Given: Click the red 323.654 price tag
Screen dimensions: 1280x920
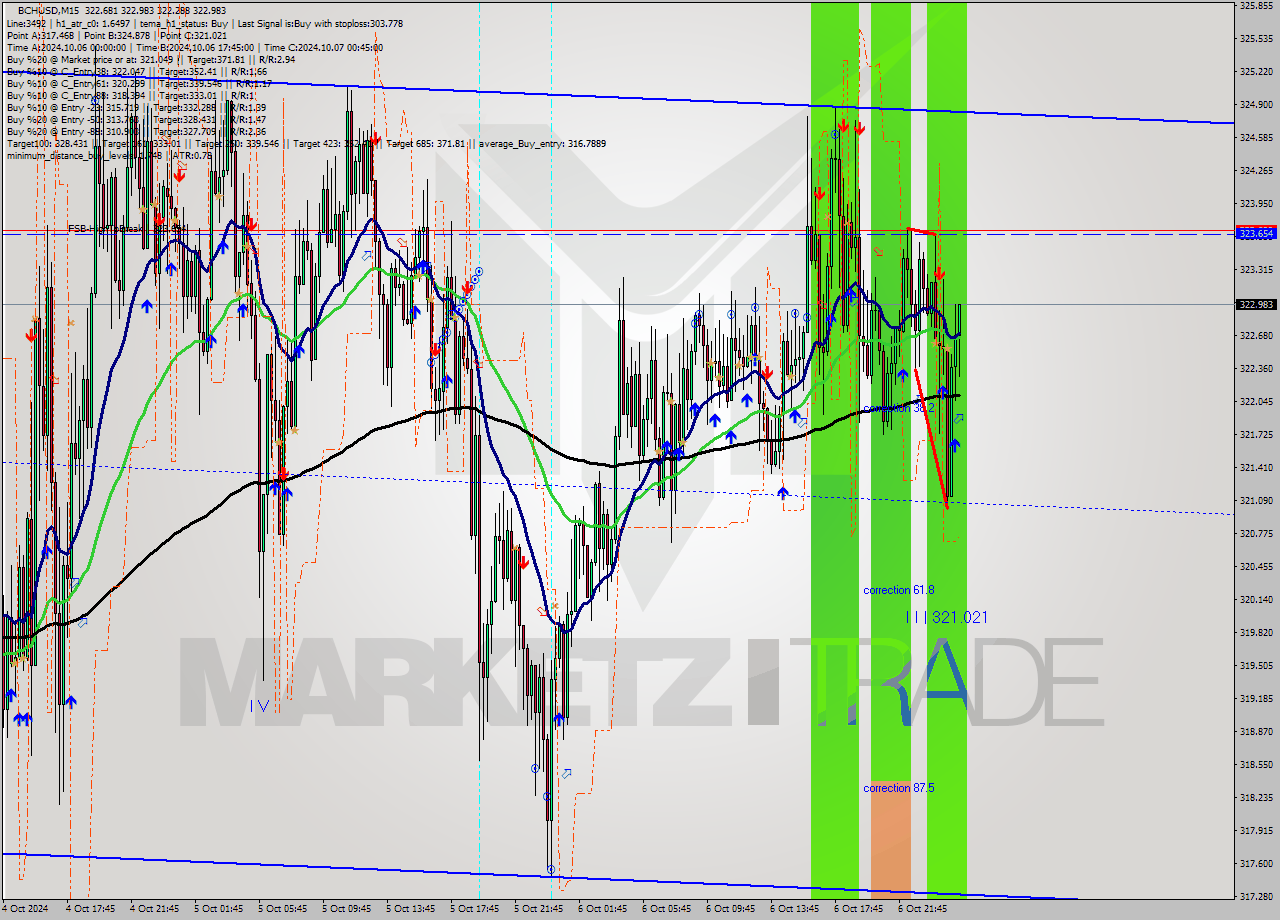Looking at the screenshot, I should (1256, 233).
